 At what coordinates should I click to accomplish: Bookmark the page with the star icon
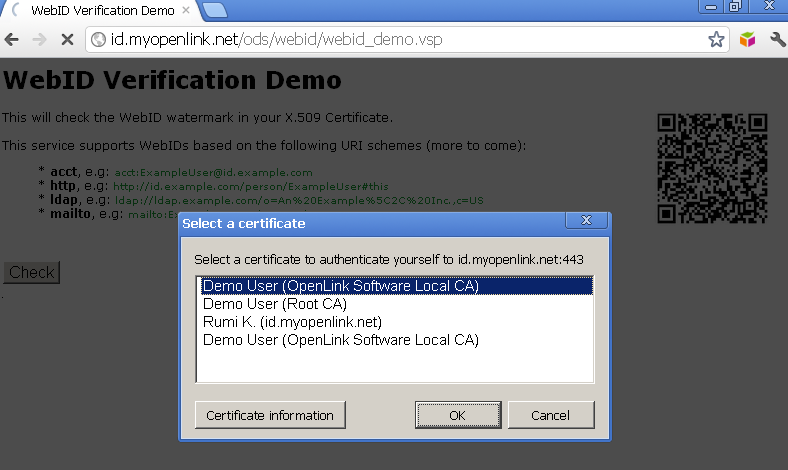pyautogui.click(x=716, y=40)
